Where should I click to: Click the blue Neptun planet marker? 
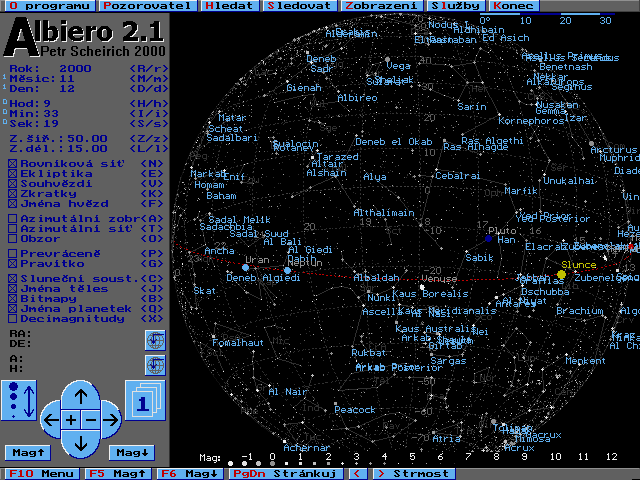287,271
